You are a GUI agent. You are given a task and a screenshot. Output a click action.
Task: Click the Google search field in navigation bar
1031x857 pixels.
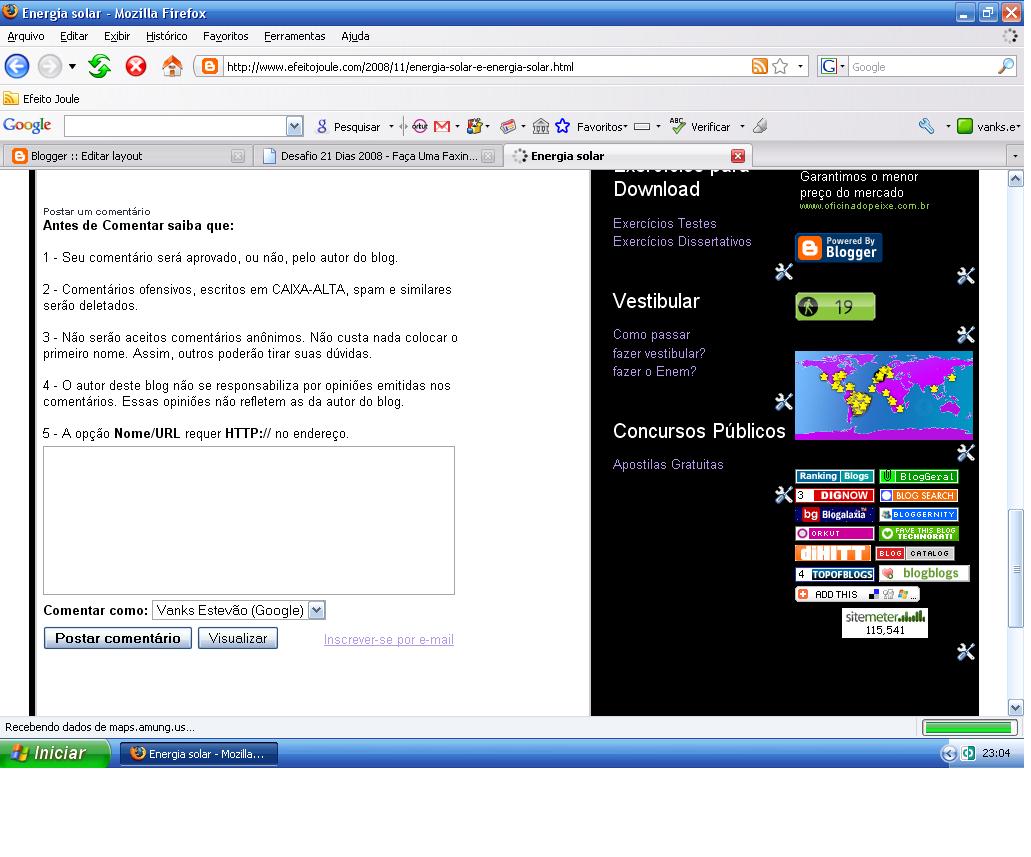pyautogui.click(x=923, y=66)
